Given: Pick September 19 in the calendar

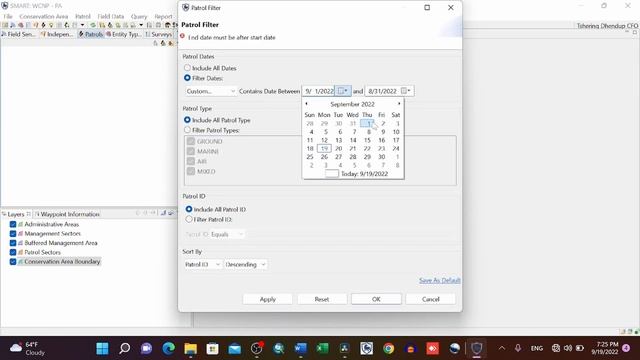Looking at the screenshot, I should click(x=324, y=149).
